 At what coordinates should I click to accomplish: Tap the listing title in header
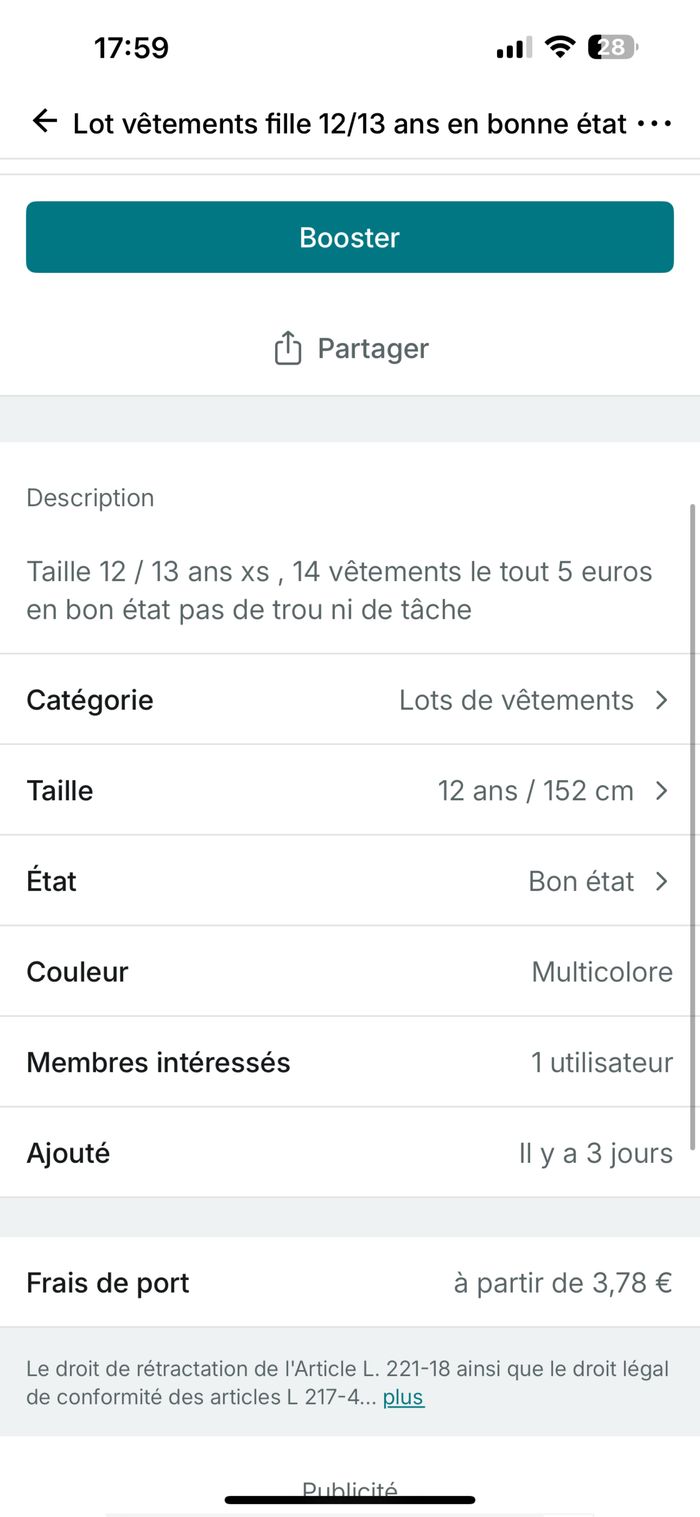pyautogui.click(x=349, y=124)
